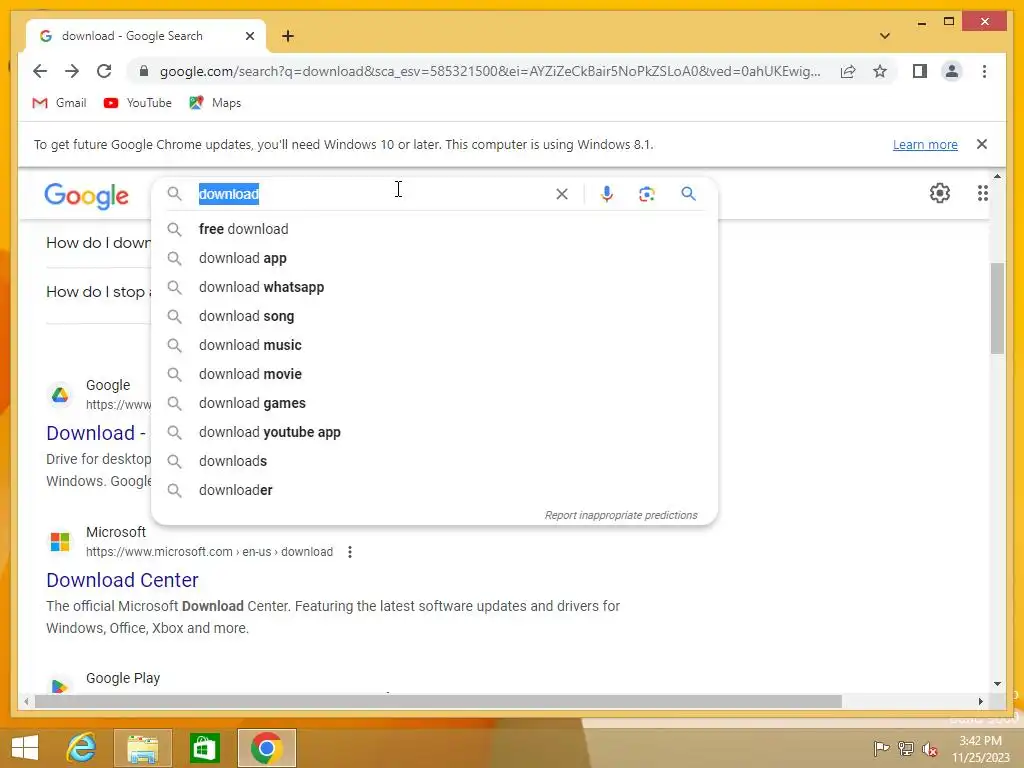This screenshot has height=768, width=1024.
Task: Open Maps bookmark
Action: coord(216,103)
